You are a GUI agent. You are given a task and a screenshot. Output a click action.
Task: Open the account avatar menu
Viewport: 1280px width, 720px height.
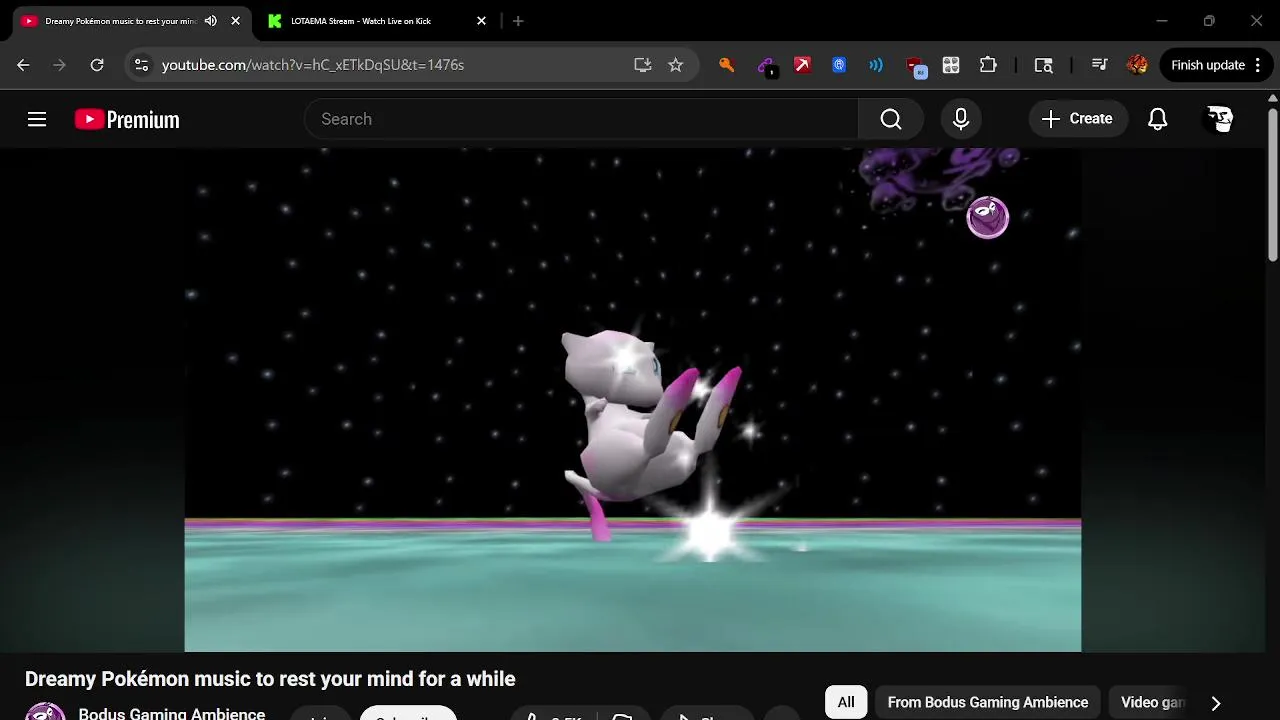[x=1220, y=119]
